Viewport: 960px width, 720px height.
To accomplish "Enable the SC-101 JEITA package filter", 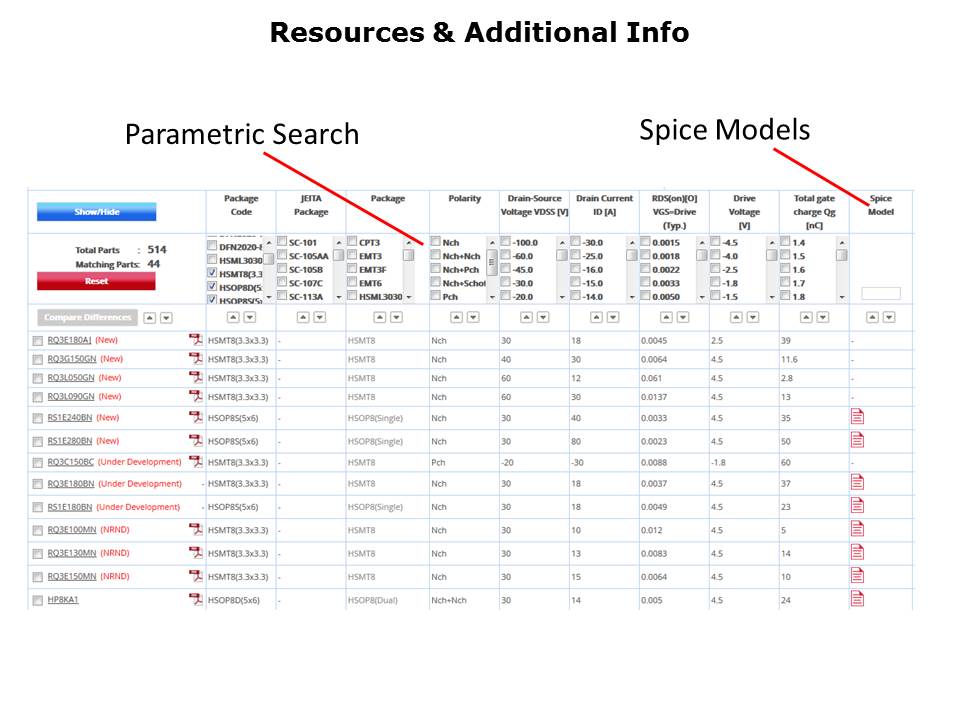I will click(283, 243).
